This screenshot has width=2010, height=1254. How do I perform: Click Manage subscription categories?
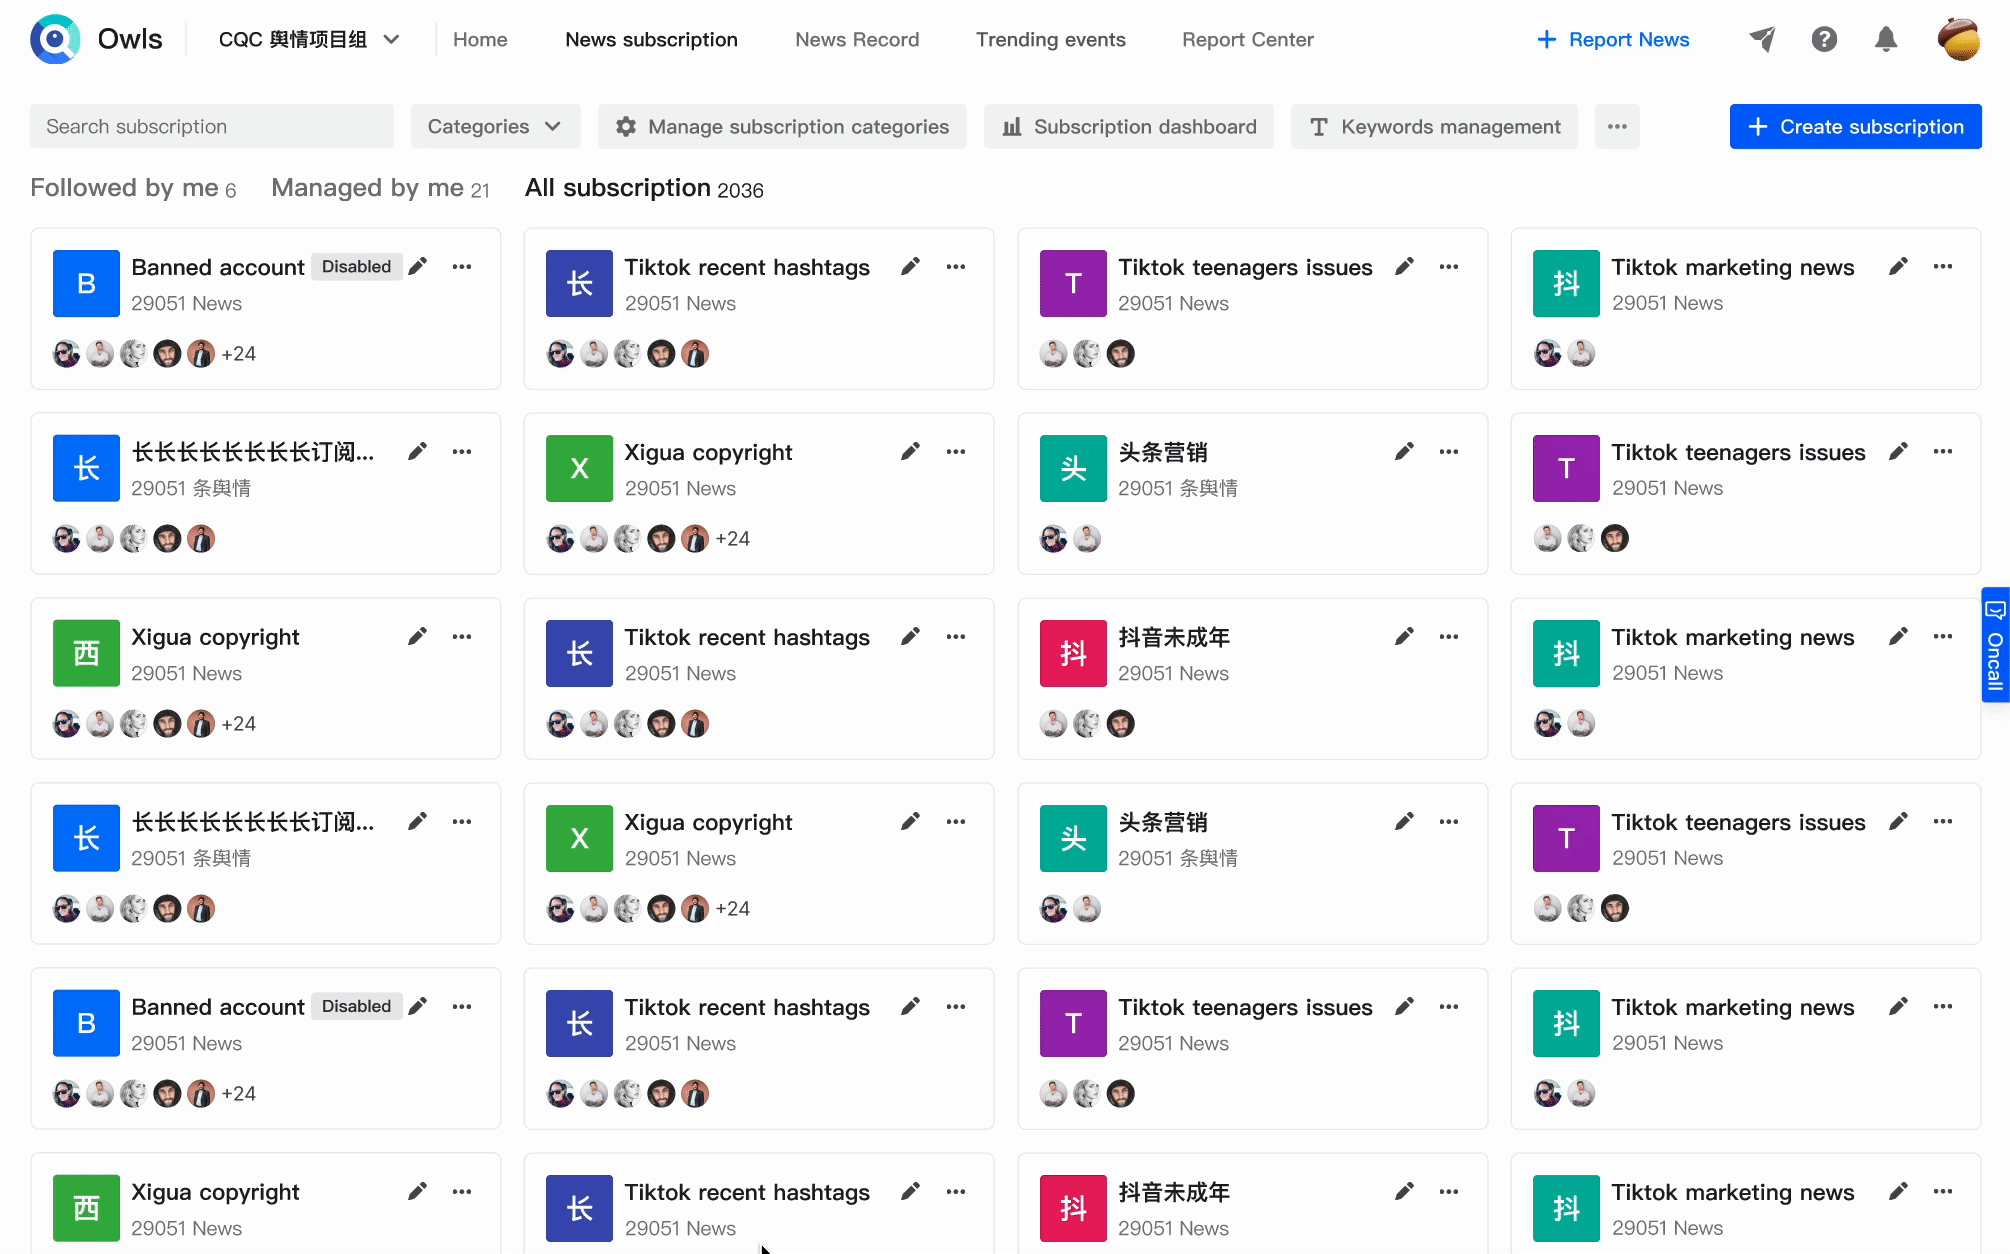782,127
